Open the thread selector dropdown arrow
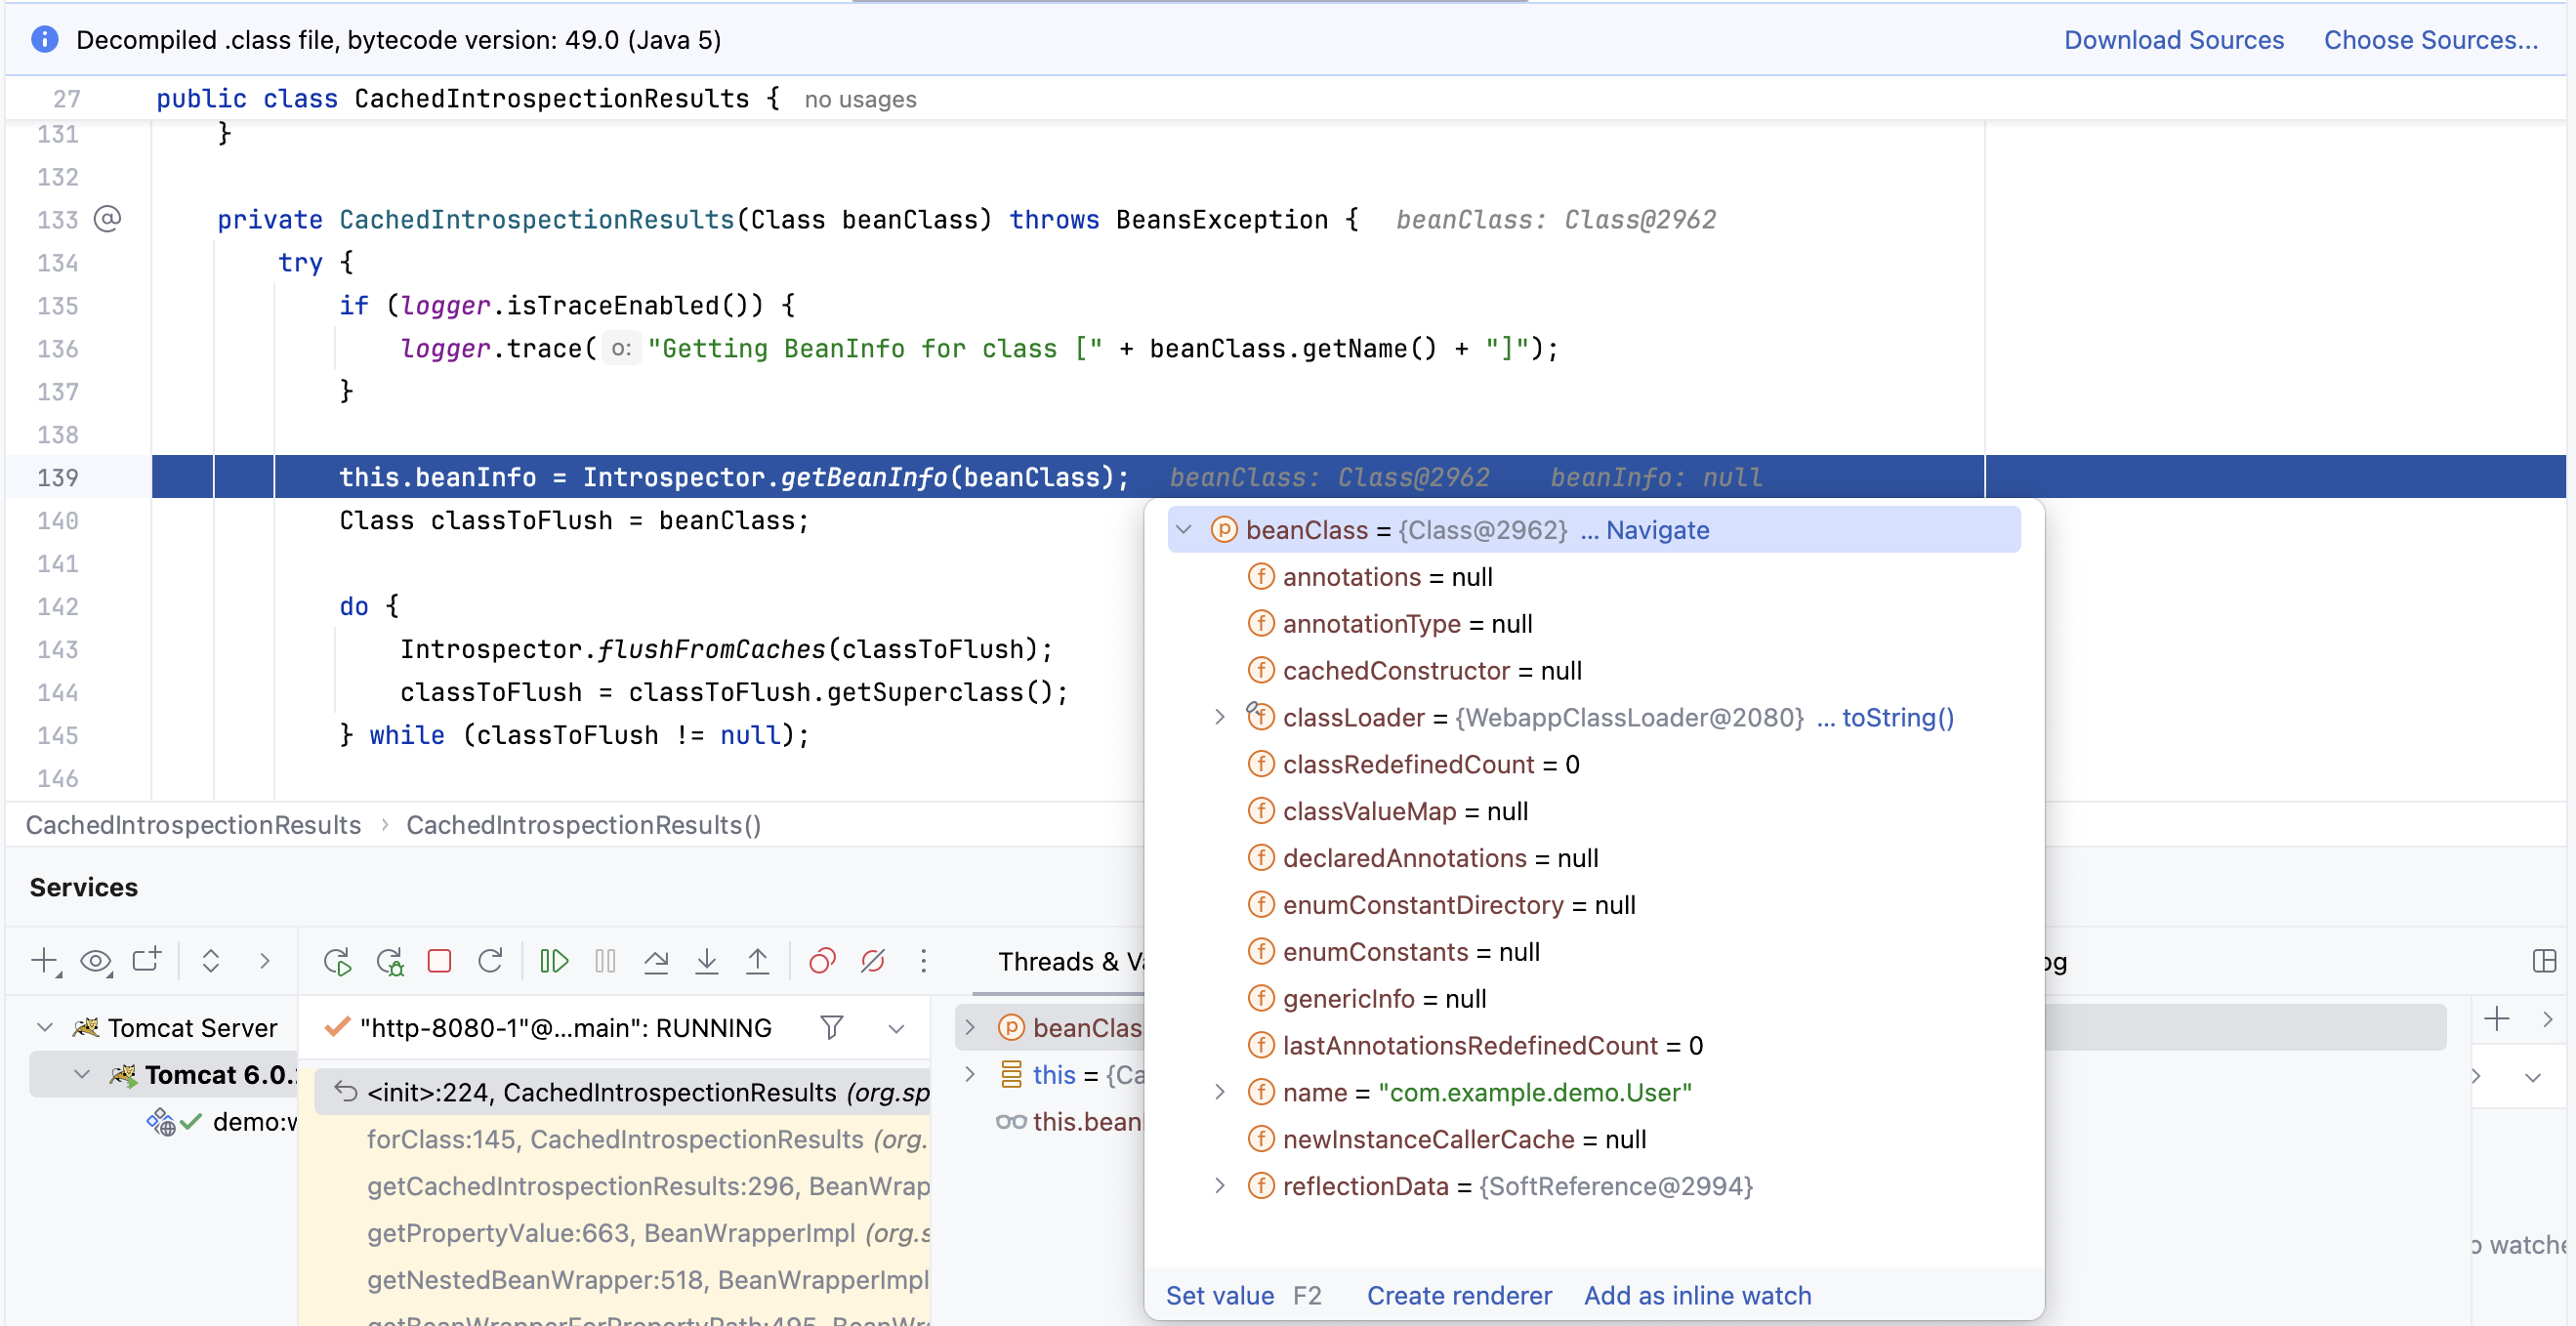 (896, 1028)
